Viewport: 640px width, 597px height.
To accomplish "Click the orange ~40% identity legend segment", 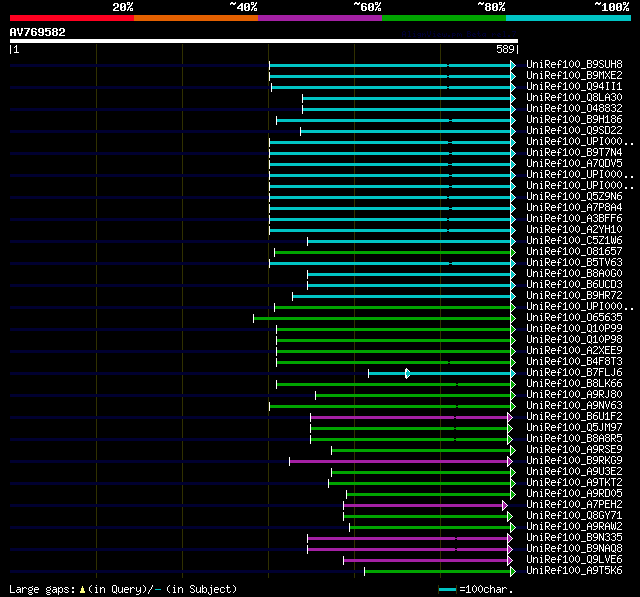I will click(x=196, y=18).
